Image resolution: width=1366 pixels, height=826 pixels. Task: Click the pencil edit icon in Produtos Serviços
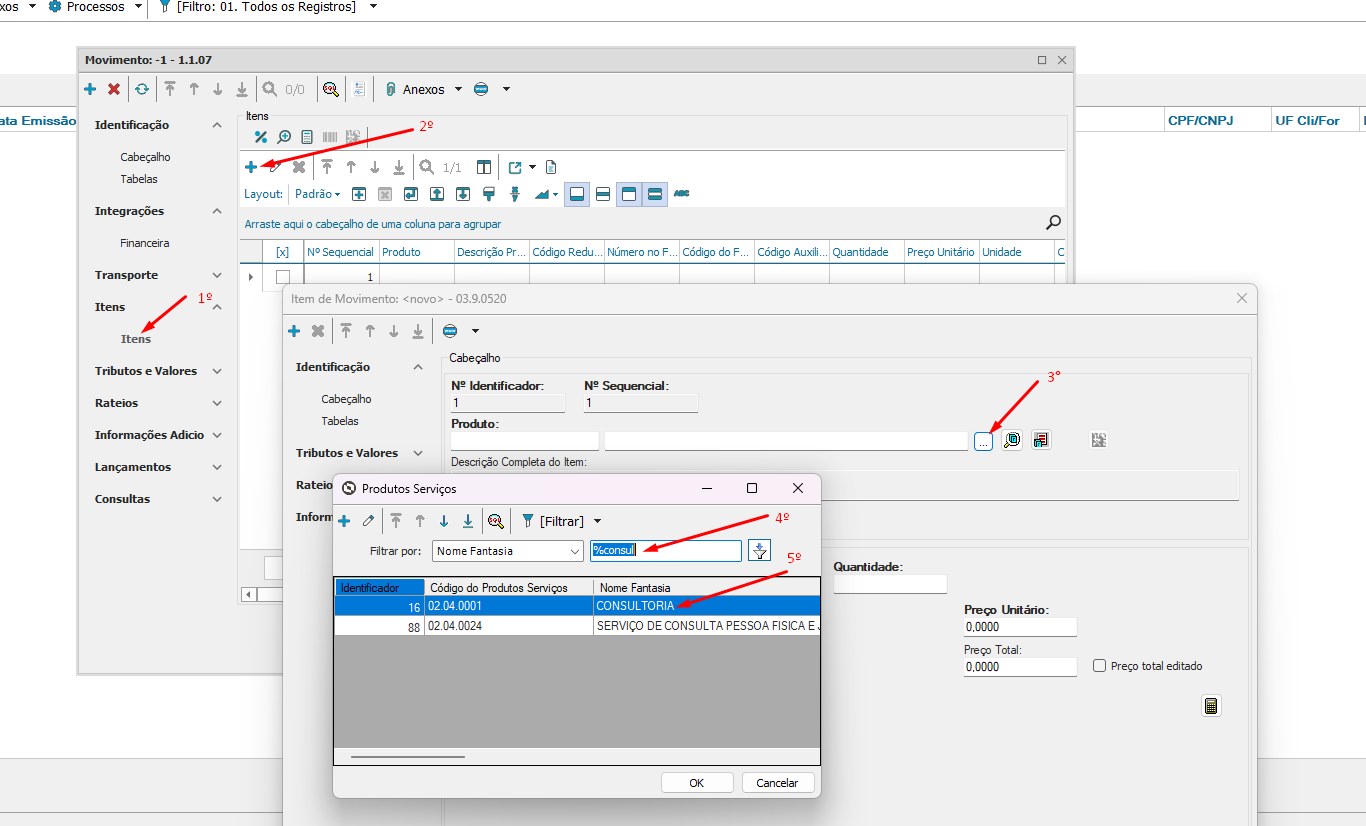click(x=368, y=521)
